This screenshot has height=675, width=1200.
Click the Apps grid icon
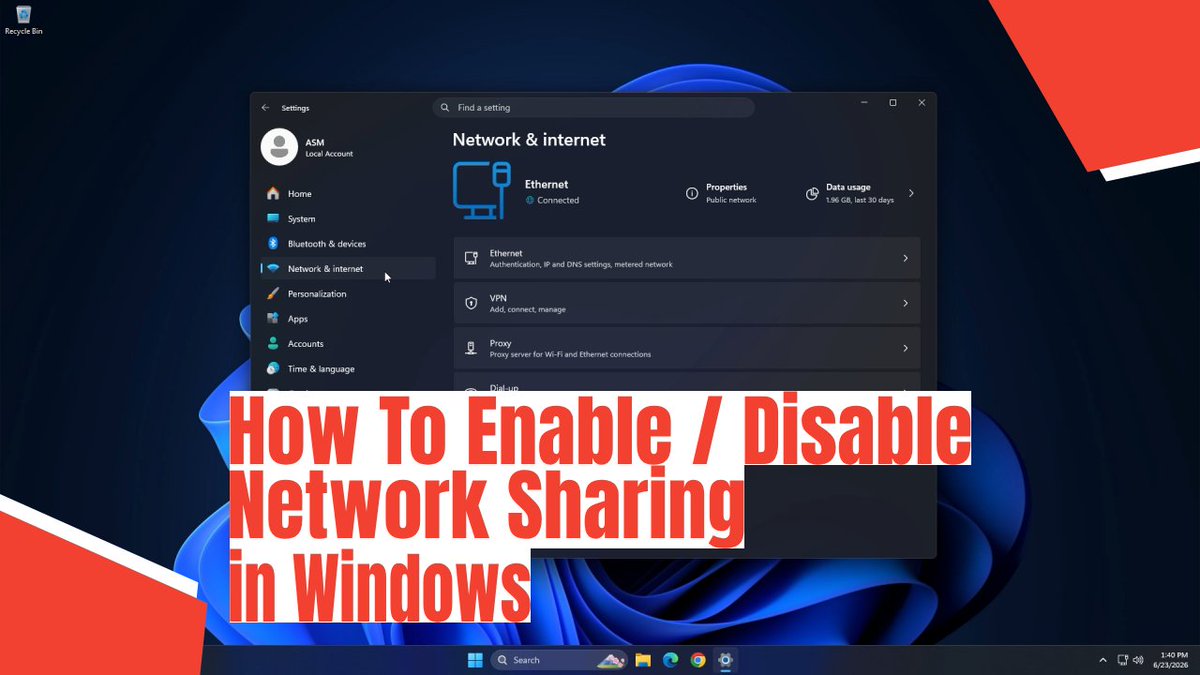(273, 318)
